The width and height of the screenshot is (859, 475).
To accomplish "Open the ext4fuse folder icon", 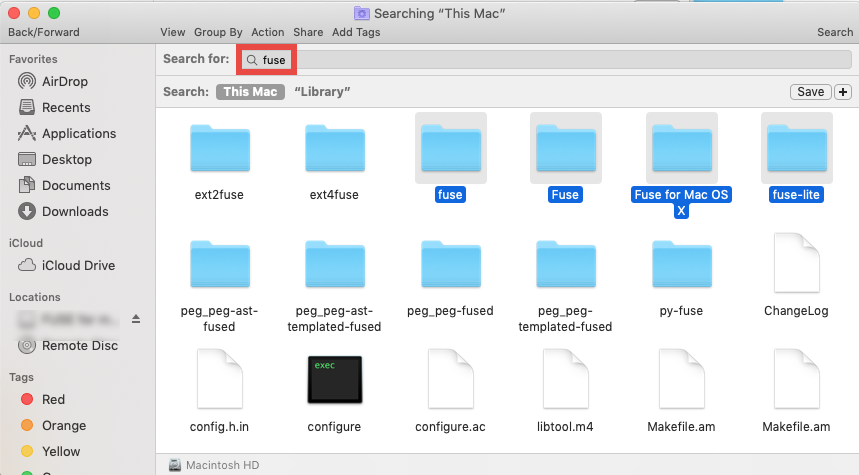I will pyautogui.click(x=335, y=148).
